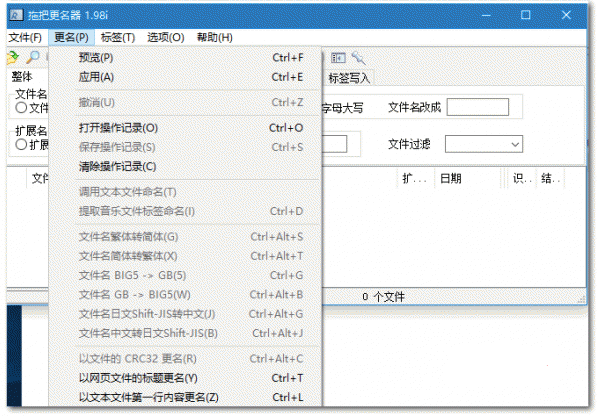
Task: Click the magnifying glass preview icon
Action: tap(33, 58)
